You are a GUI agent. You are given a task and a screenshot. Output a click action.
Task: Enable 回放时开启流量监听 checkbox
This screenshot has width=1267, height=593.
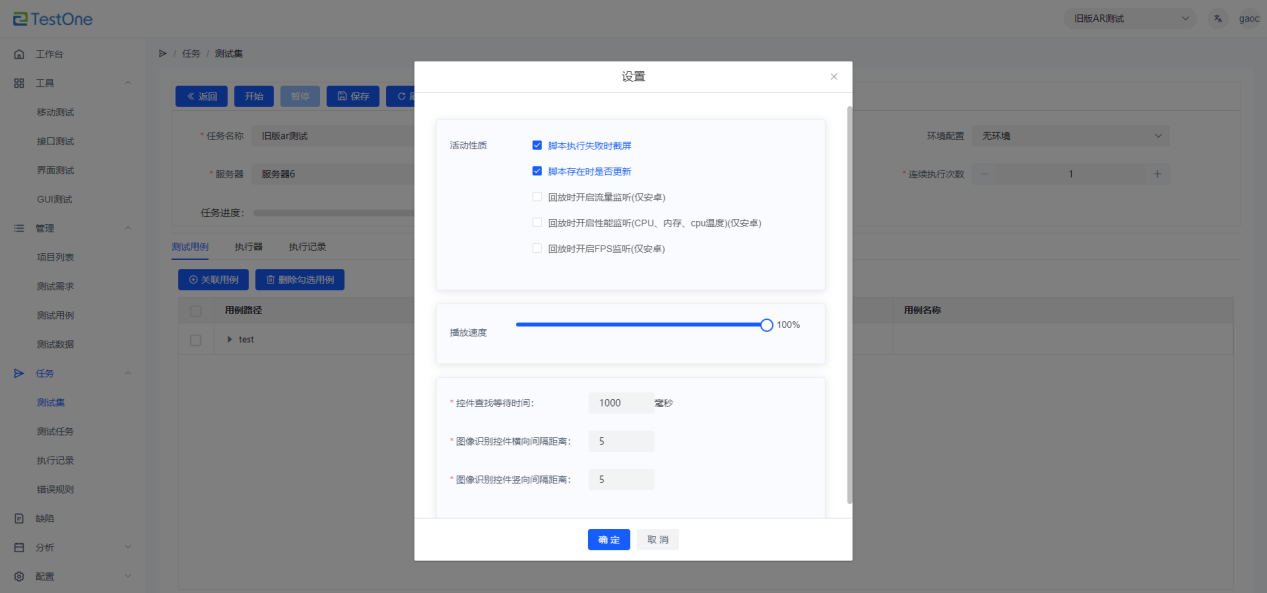click(537, 197)
